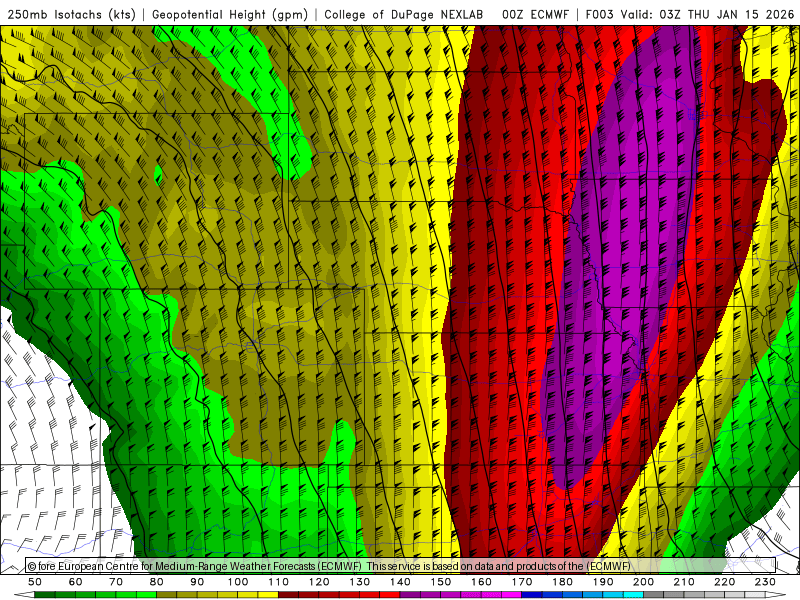The width and height of the screenshot is (800, 600).
Task: Select the dark gray swatch right of the 200 label
Action: tap(654, 595)
